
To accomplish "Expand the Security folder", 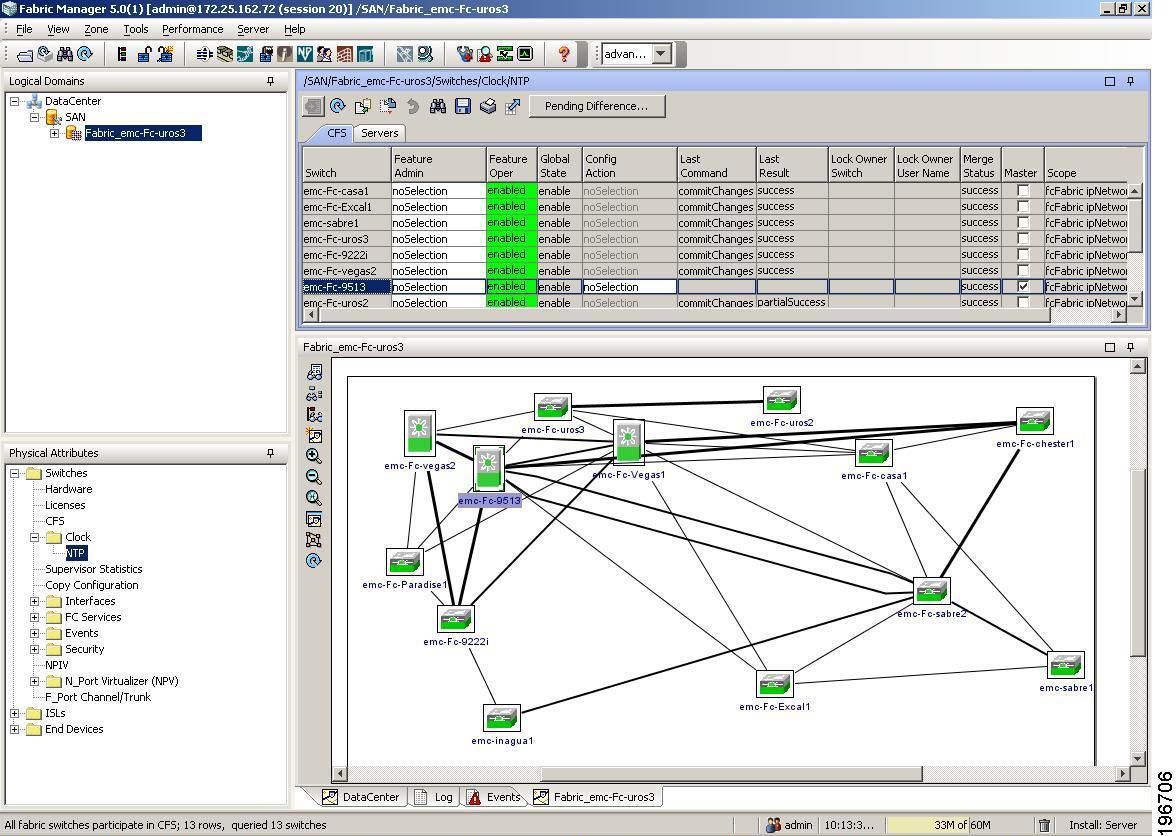I will point(34,649).
